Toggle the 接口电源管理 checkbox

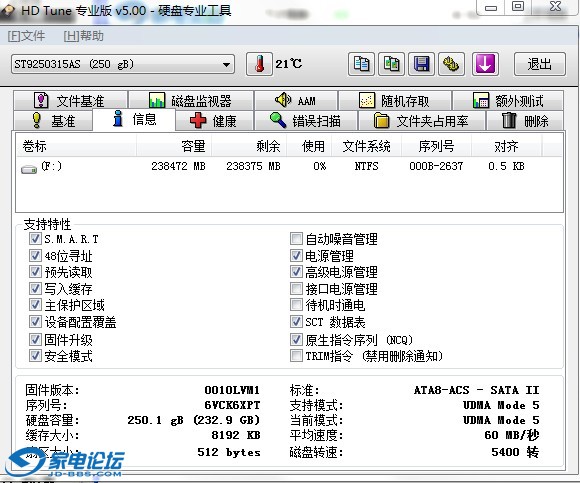pyautogui.click(x=296, y=288)
